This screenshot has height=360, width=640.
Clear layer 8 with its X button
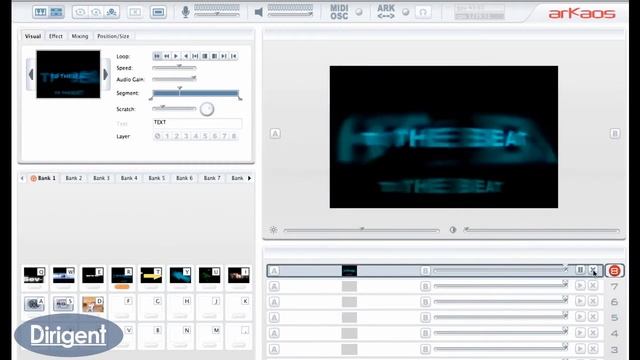593,270
